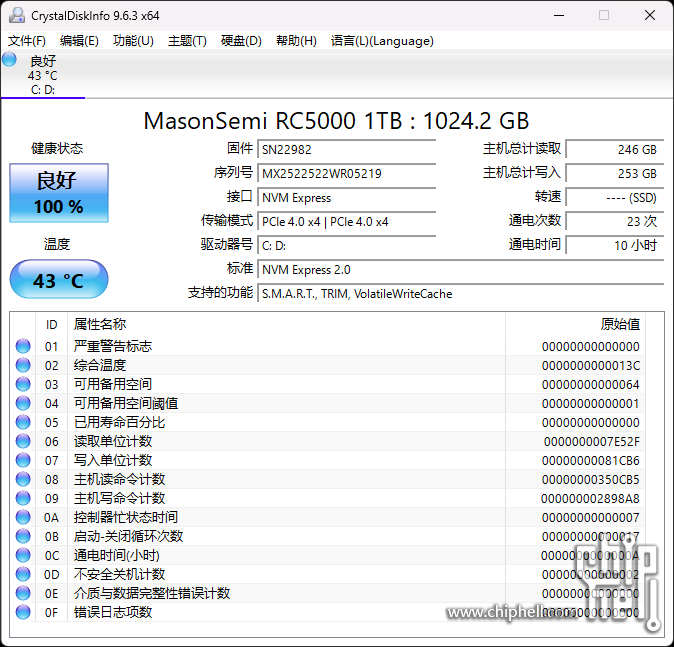This screenshot has height=647, width=674.
Task: Click the status orb for attribute 0E
Action: pyautogui.click(x=23, y=593)
